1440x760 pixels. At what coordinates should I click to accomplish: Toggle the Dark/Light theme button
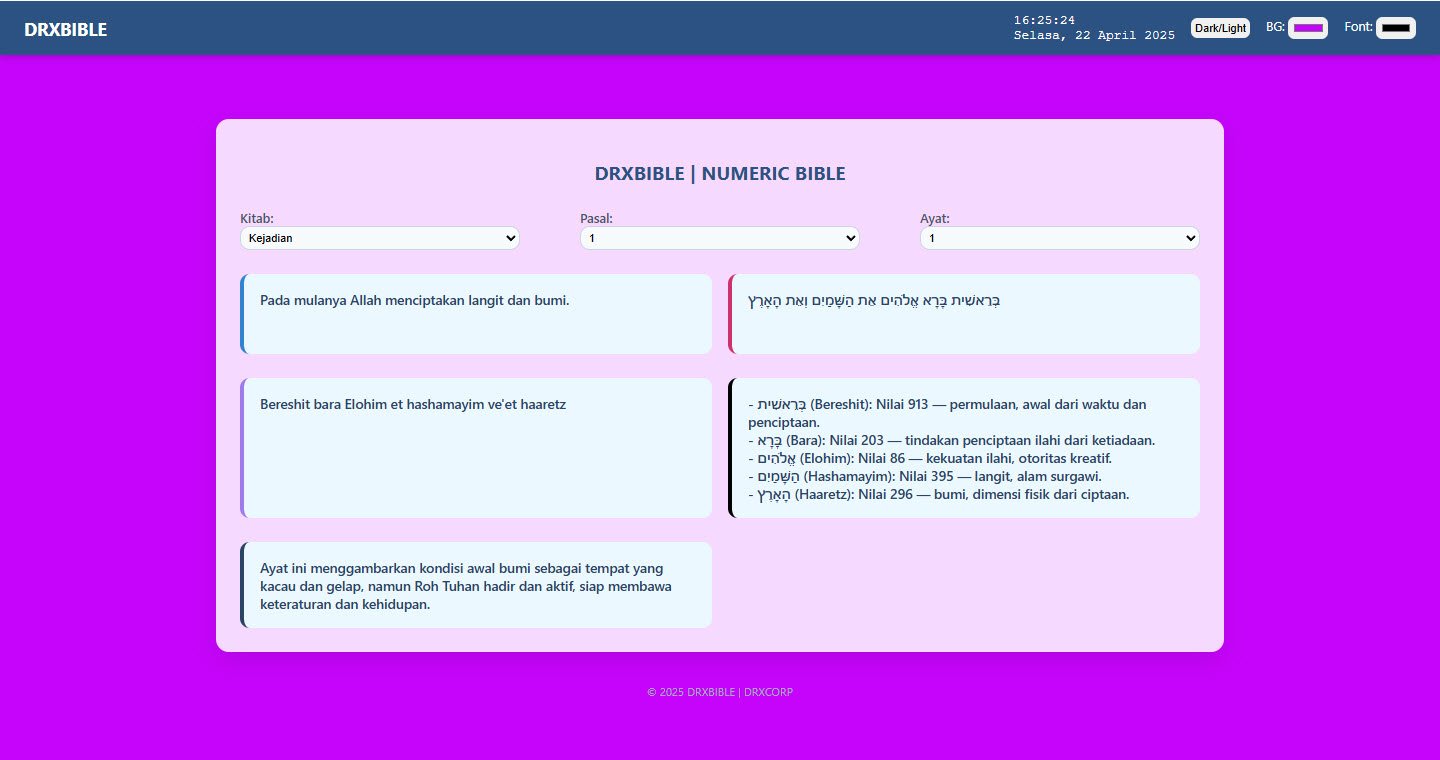pyautogui.click(x=1220, y=28)
